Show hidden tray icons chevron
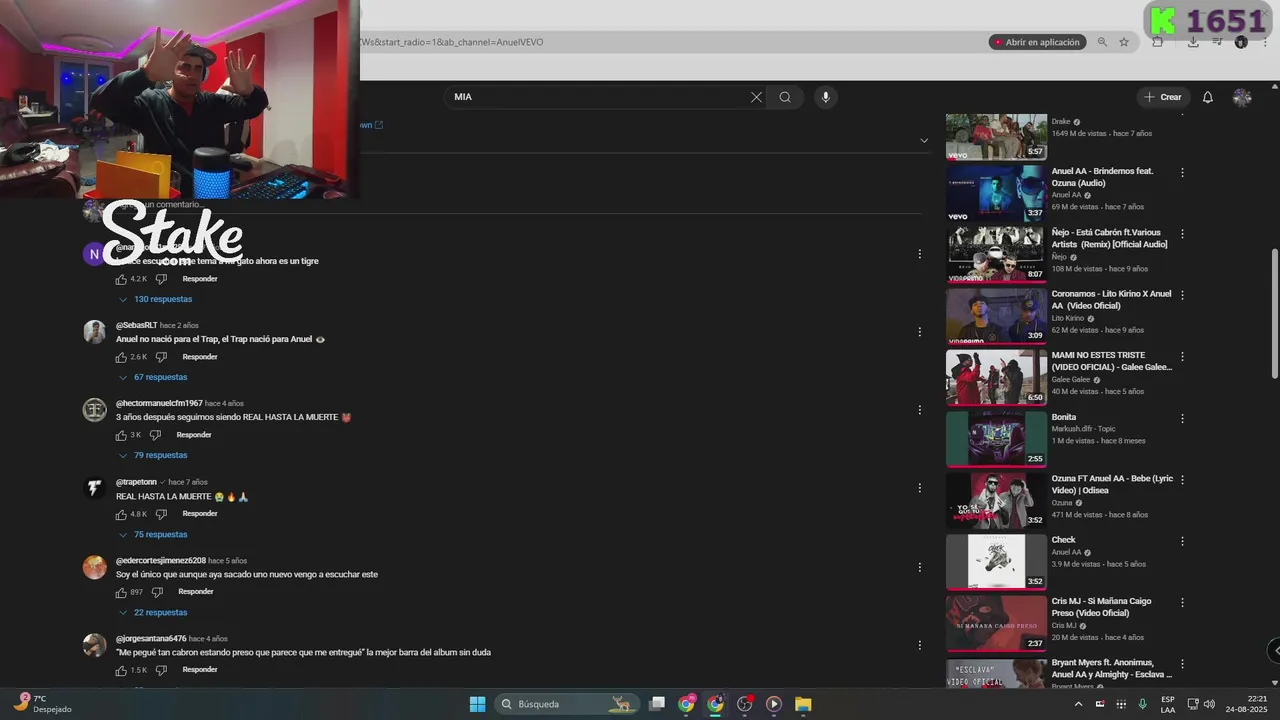The width and height of the screenshot is (1280, 720). 1078,704
